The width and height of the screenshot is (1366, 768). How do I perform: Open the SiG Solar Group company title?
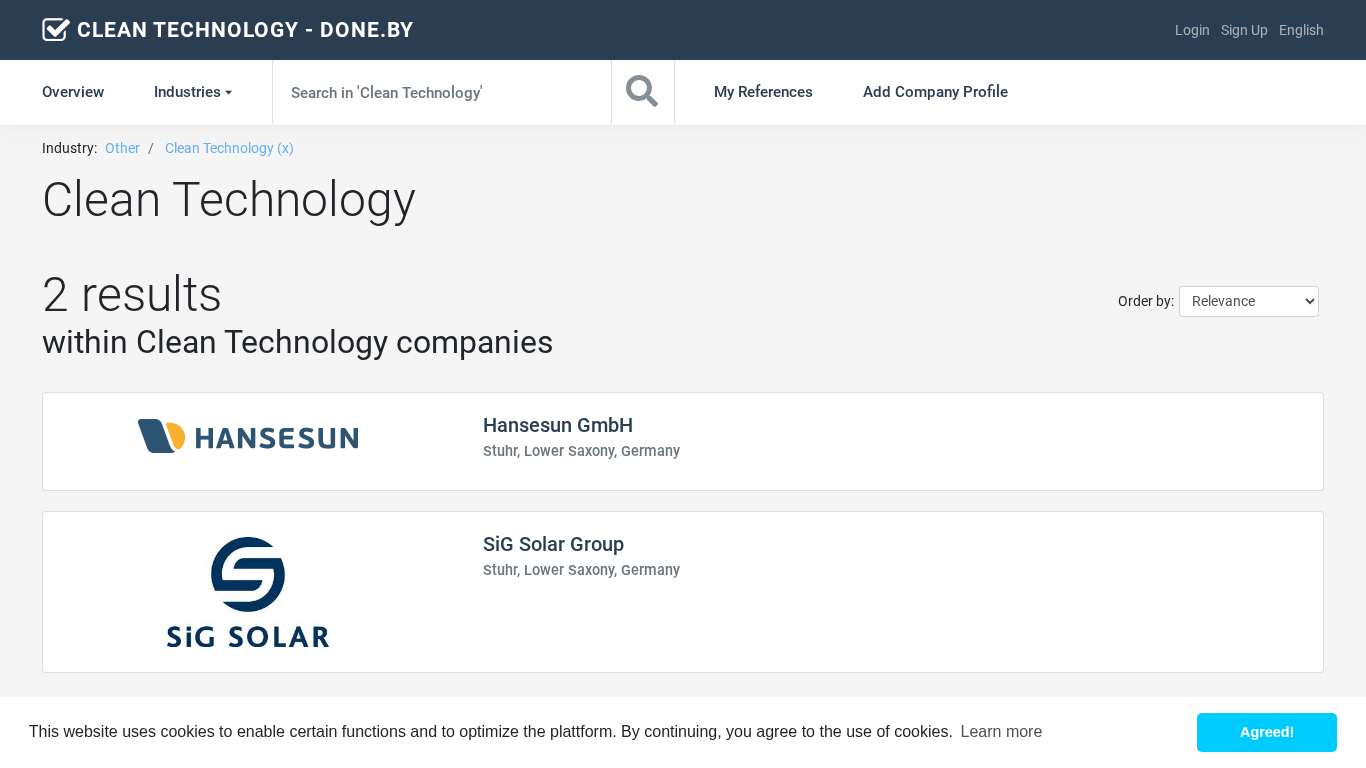(553, 544)
